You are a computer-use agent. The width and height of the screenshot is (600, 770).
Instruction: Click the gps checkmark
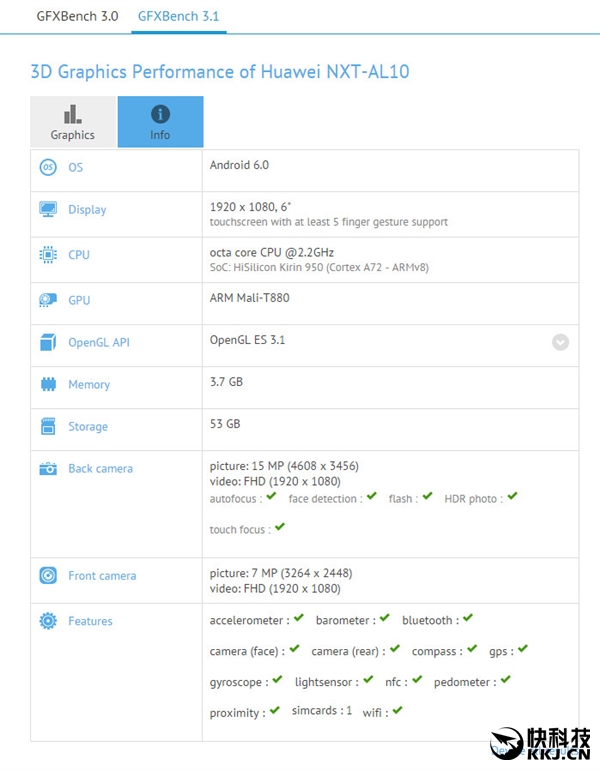[x=523, y=649]
